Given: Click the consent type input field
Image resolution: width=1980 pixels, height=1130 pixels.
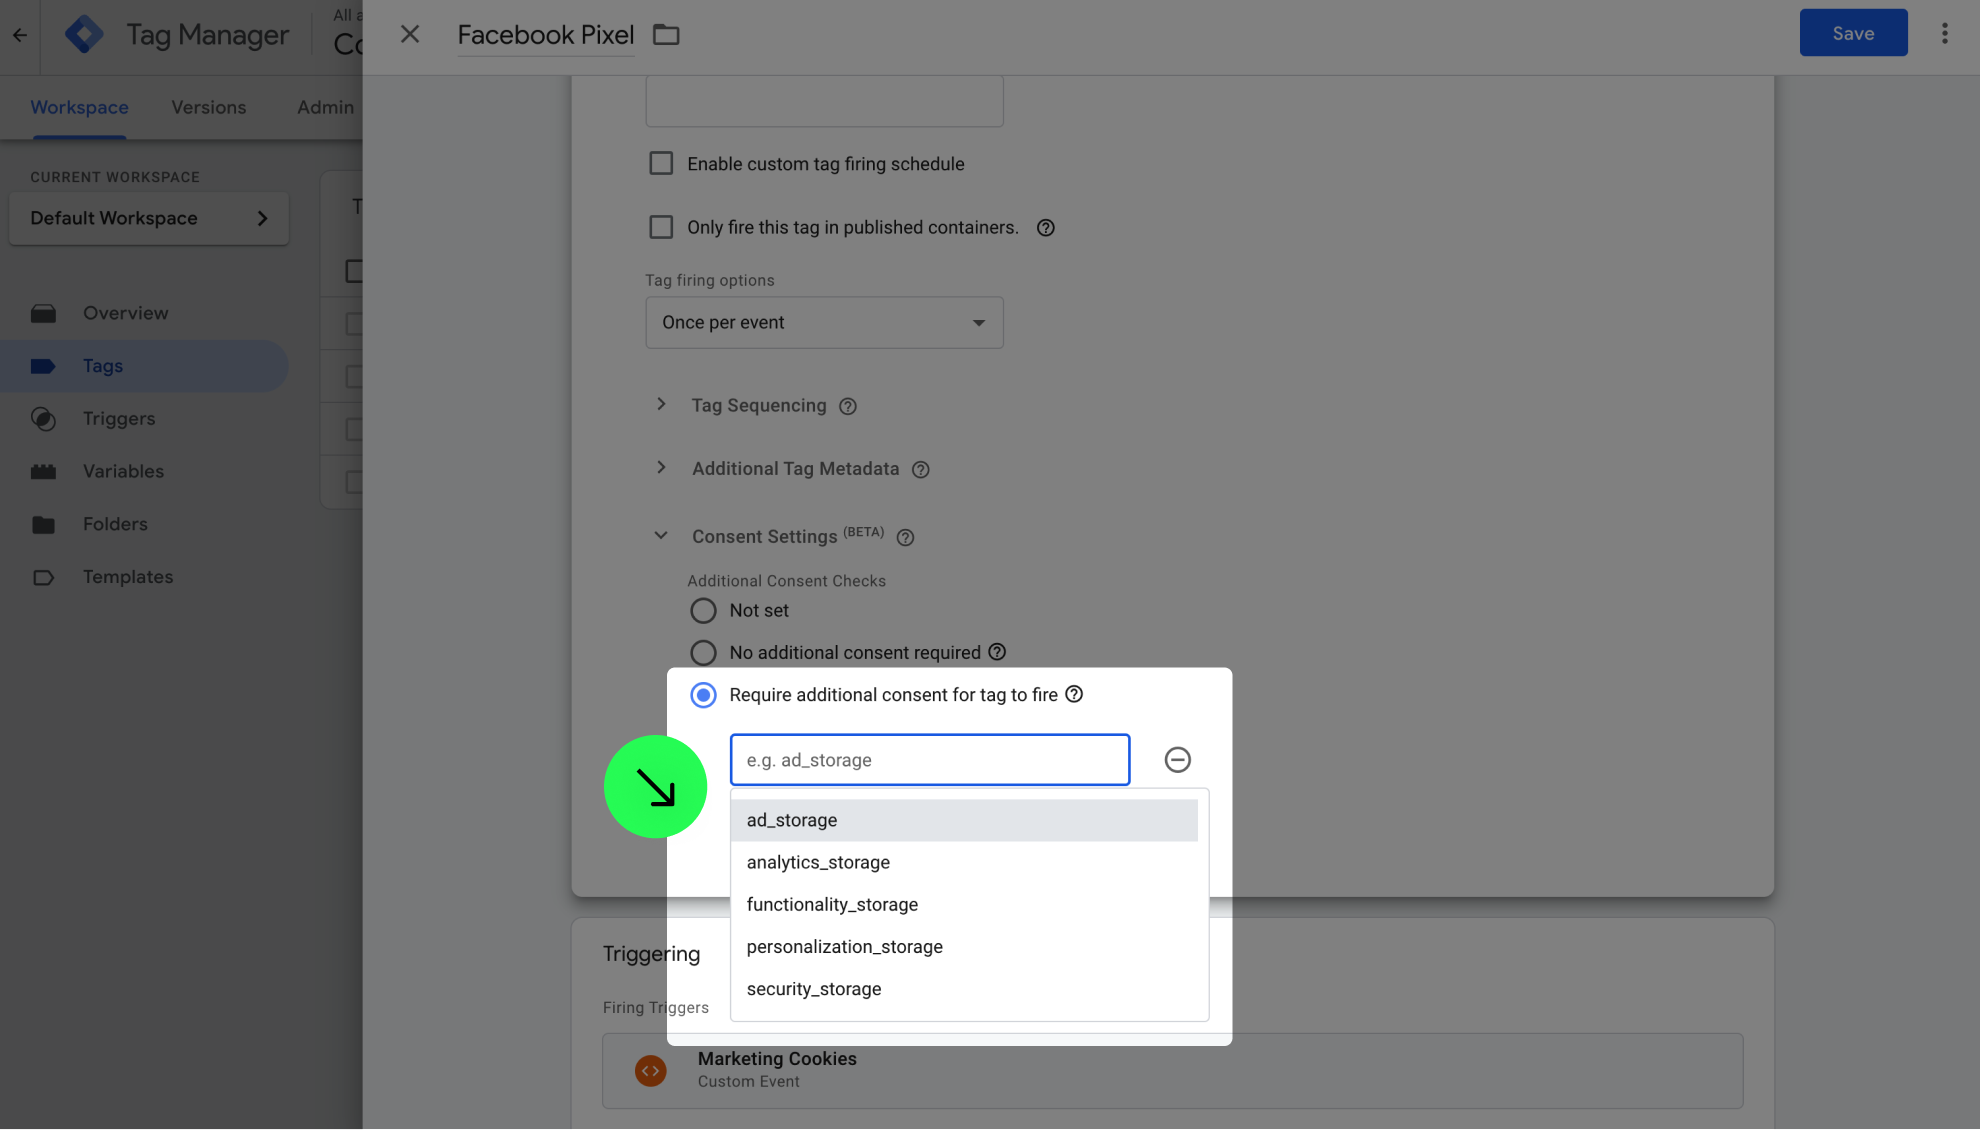Looking at the screenshot, I should 930,760.
